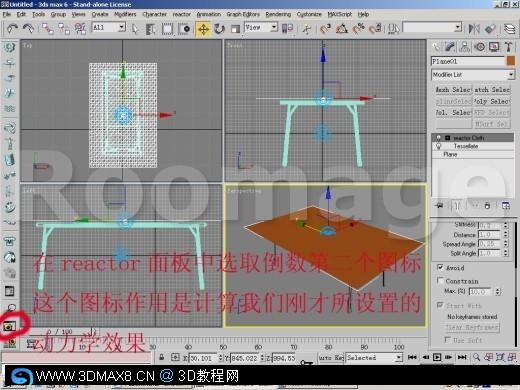
Task: Open the File menu
Action: click(x=7, y=14)
